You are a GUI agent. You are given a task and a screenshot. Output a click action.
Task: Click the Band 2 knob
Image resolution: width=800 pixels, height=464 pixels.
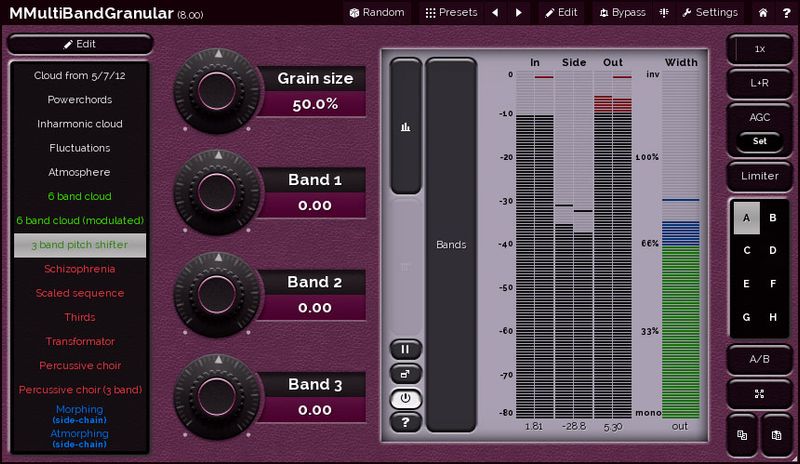tap(217, 295)
